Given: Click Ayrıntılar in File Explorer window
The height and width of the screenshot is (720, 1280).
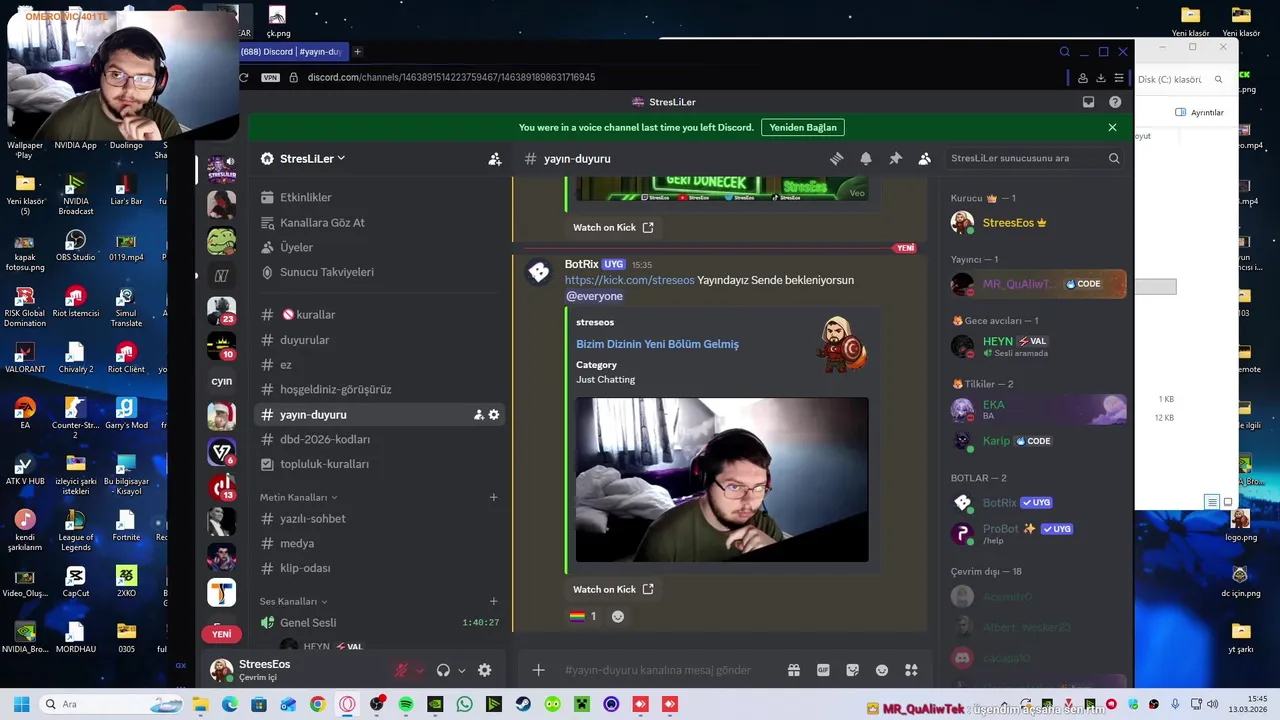Looking at the screenshot, I should click(x=1199, y=112).
